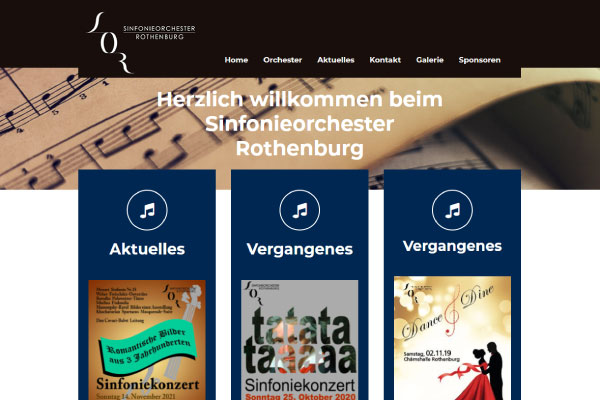Open the tatata taaaaa Sinfoniekonzert poster
Image resolution: width=600 pixels, height=400 pixels.
coord(300,340)
